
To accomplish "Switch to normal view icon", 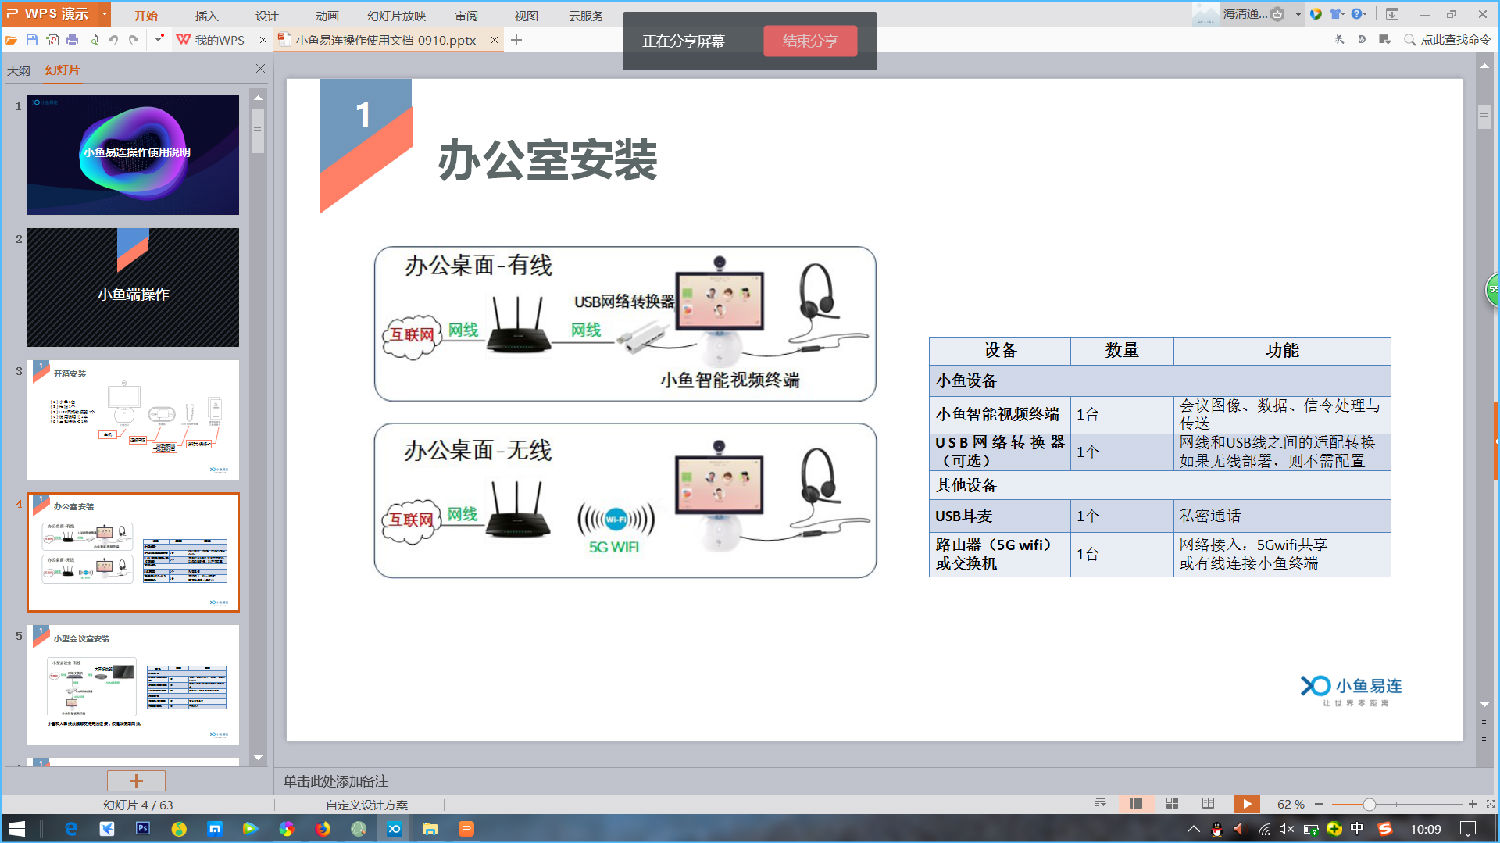I will click(1136, 804).
